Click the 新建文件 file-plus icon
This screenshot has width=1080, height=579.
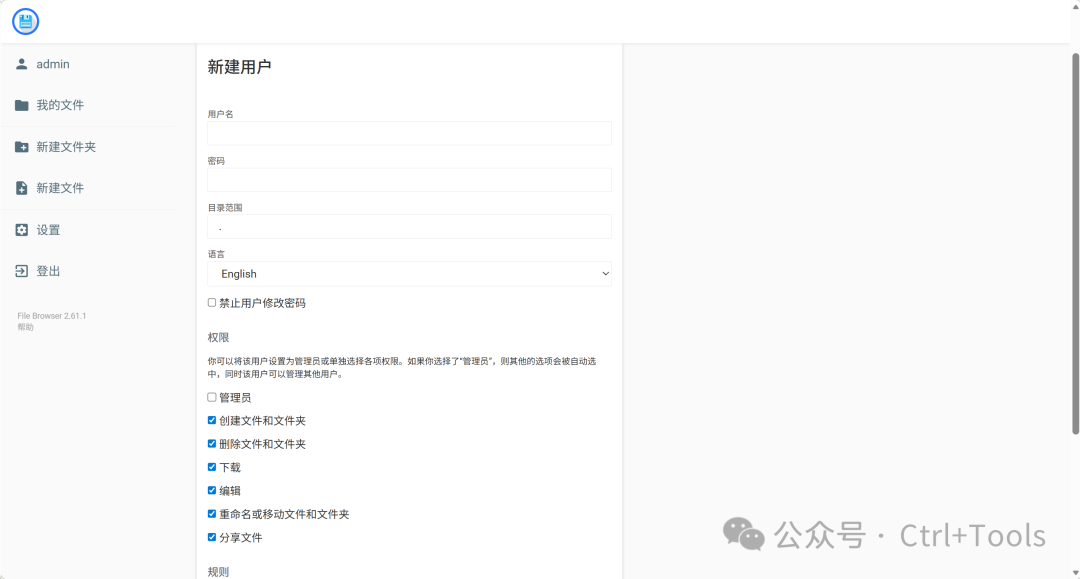[22, 188]
